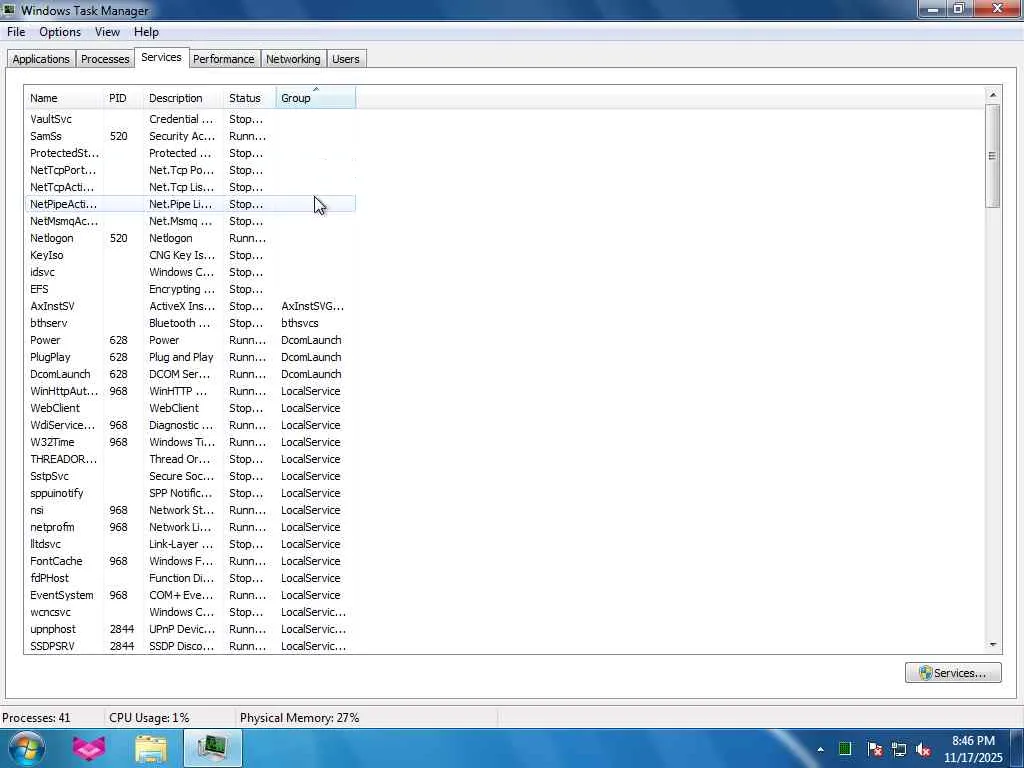This screenshot has height=768, width=1024.
Task: Open the Options menu
Action: coord(60,32)
